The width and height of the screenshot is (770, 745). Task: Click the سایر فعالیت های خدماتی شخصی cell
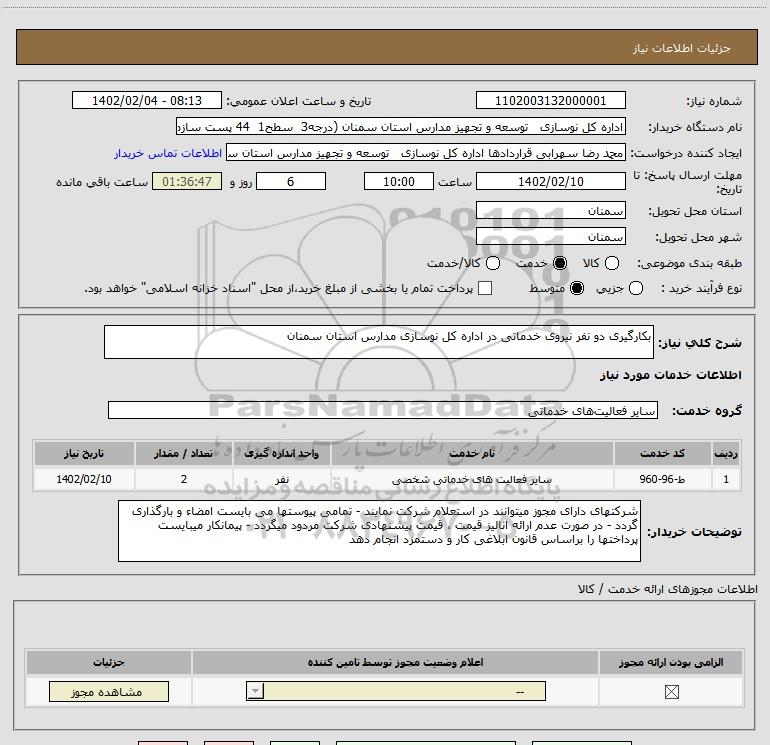click(471, 479)
